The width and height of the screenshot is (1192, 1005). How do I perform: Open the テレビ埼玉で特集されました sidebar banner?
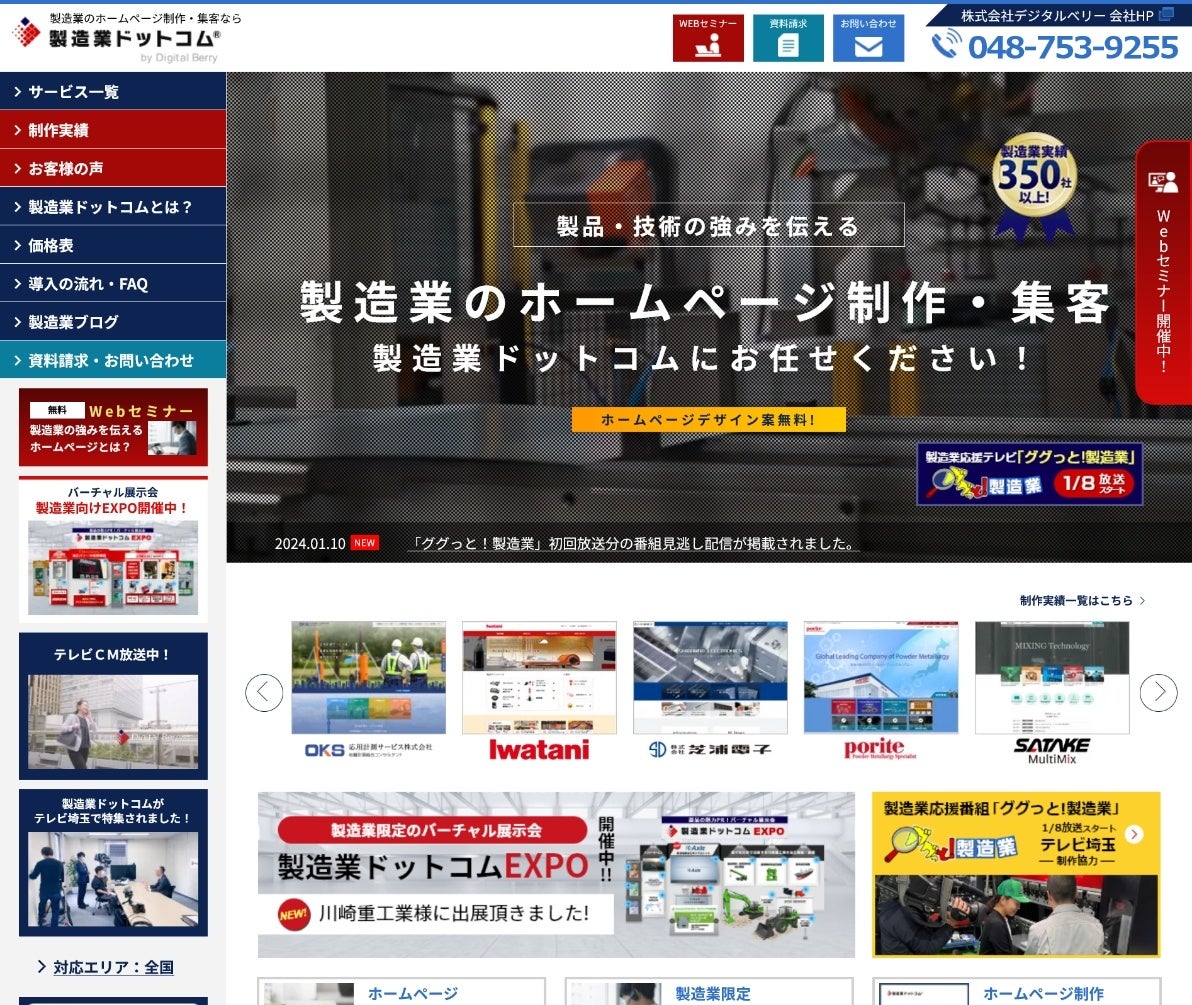point(113,863)
